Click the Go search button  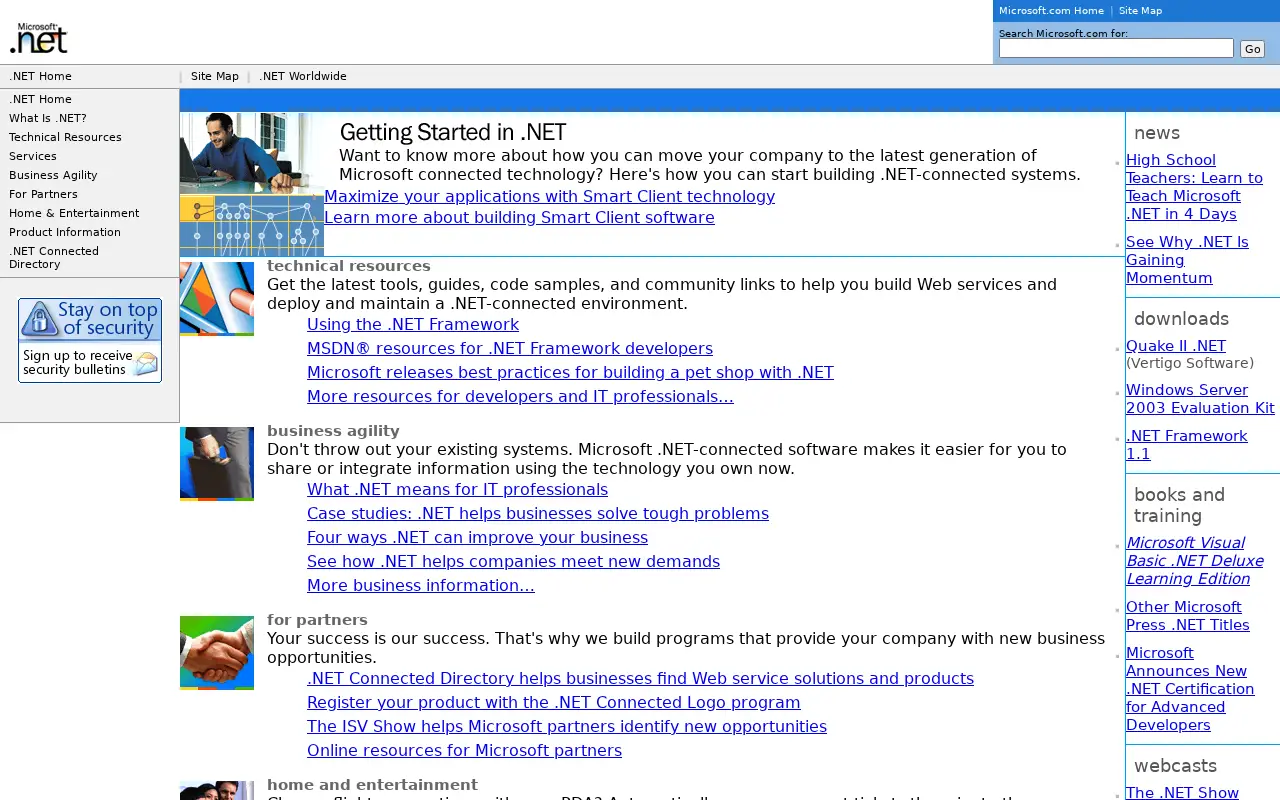1252,49
